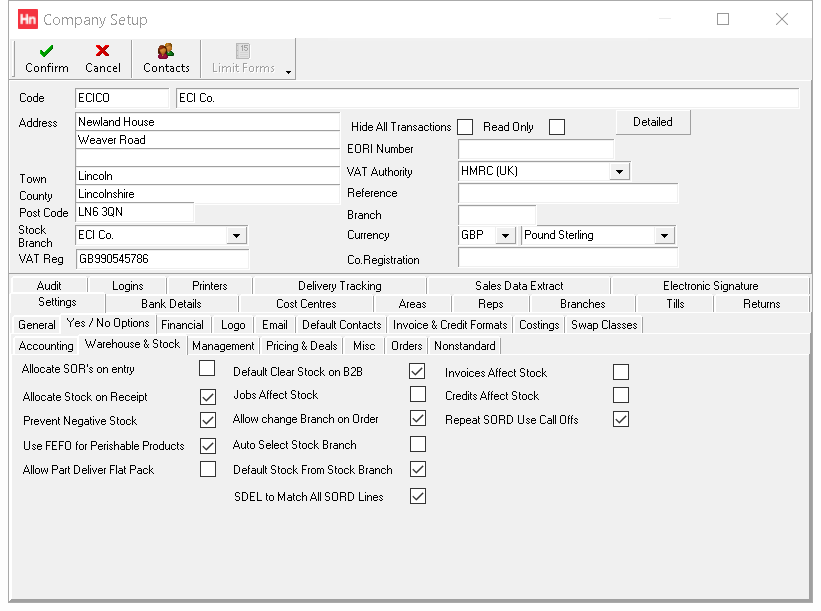Click into the Co.Registration field
The height and width of the screenshot is (611, 821).
pos(568,258)
